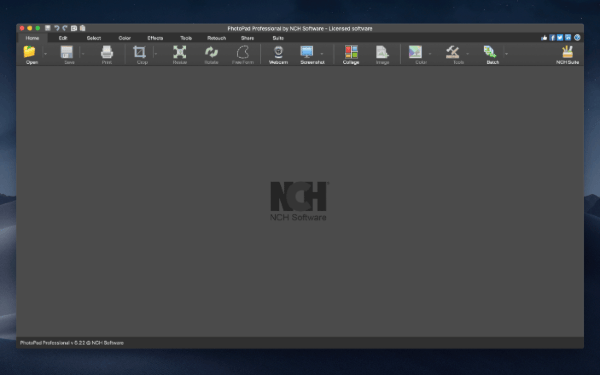600x375 pixels.
Task: Click the Color toolbar icon
Action: tap(415, 52)
